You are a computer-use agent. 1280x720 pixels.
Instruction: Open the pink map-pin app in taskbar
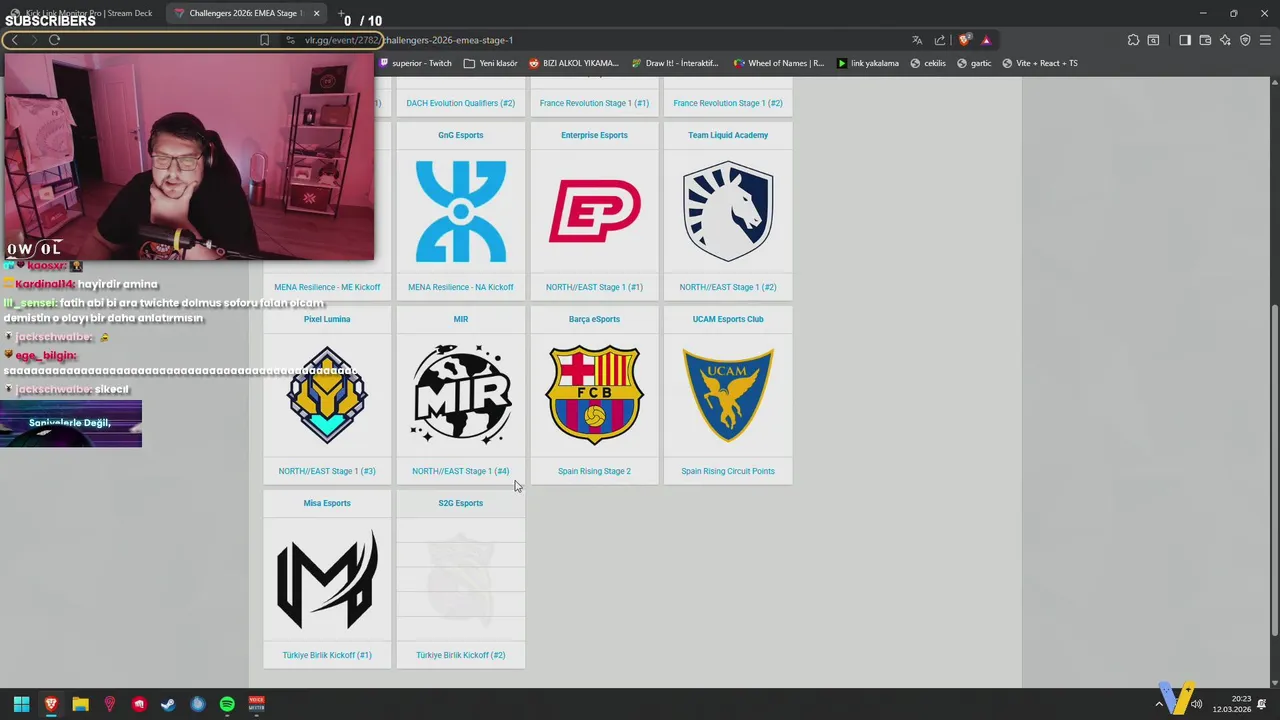coord(110,704)
